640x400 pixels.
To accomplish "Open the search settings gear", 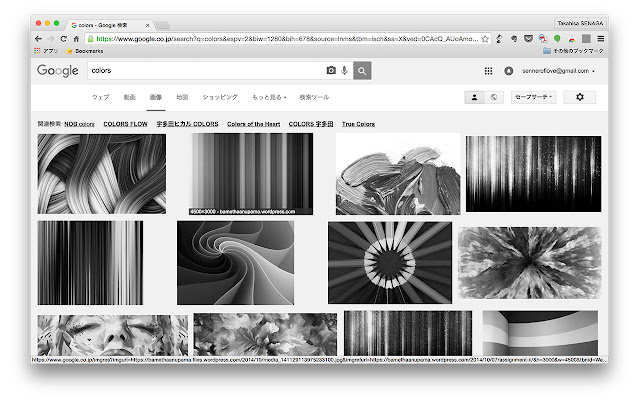I will click(580, 97).
